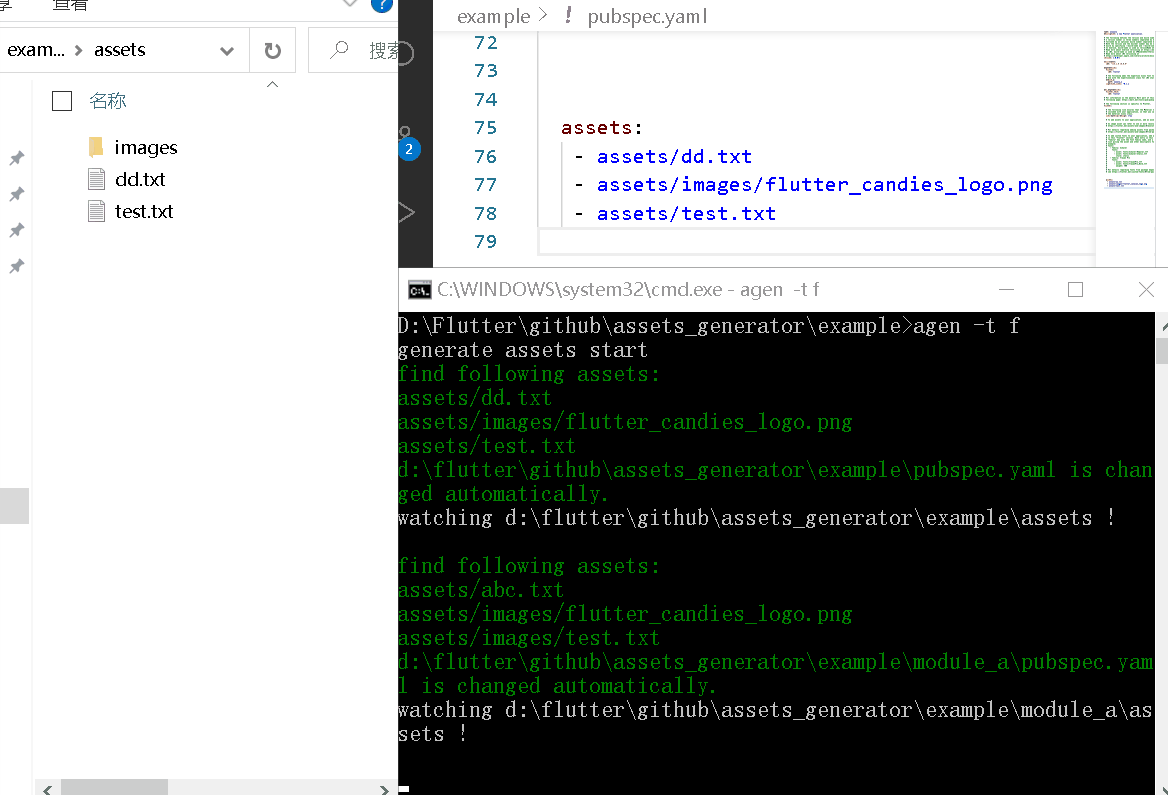Click the blue help question mark icon
Image resolution: width=1168 pixels, height=795 pixels.
(380, 6)
